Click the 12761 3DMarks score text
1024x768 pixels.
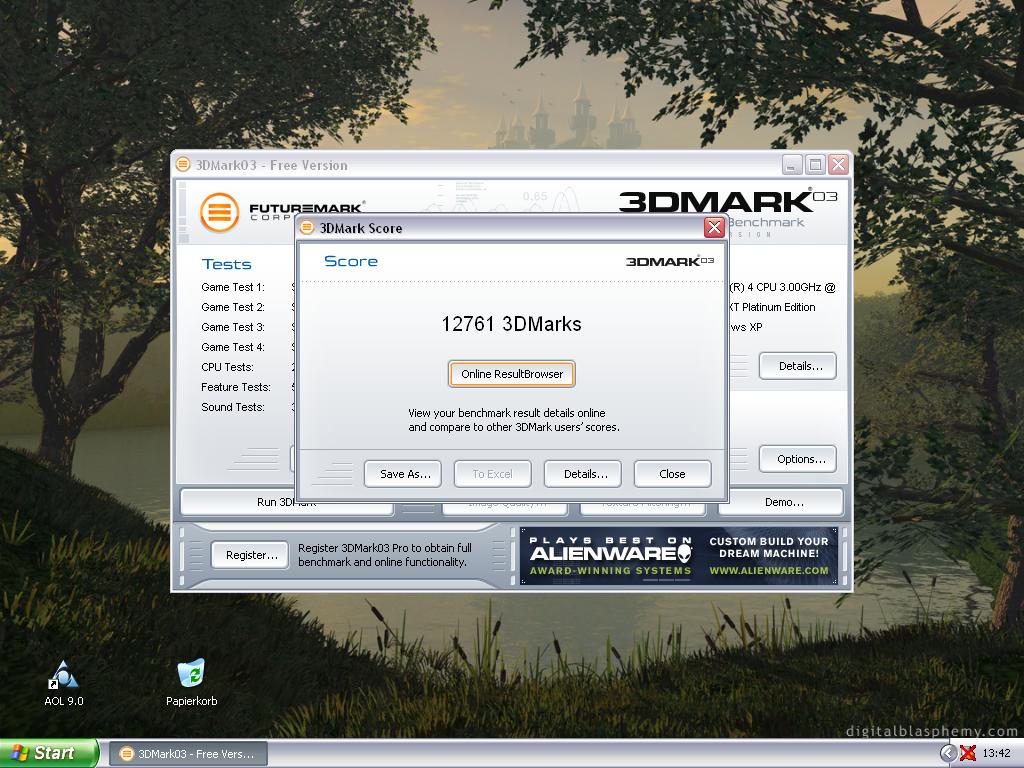(x=511, y=324)
